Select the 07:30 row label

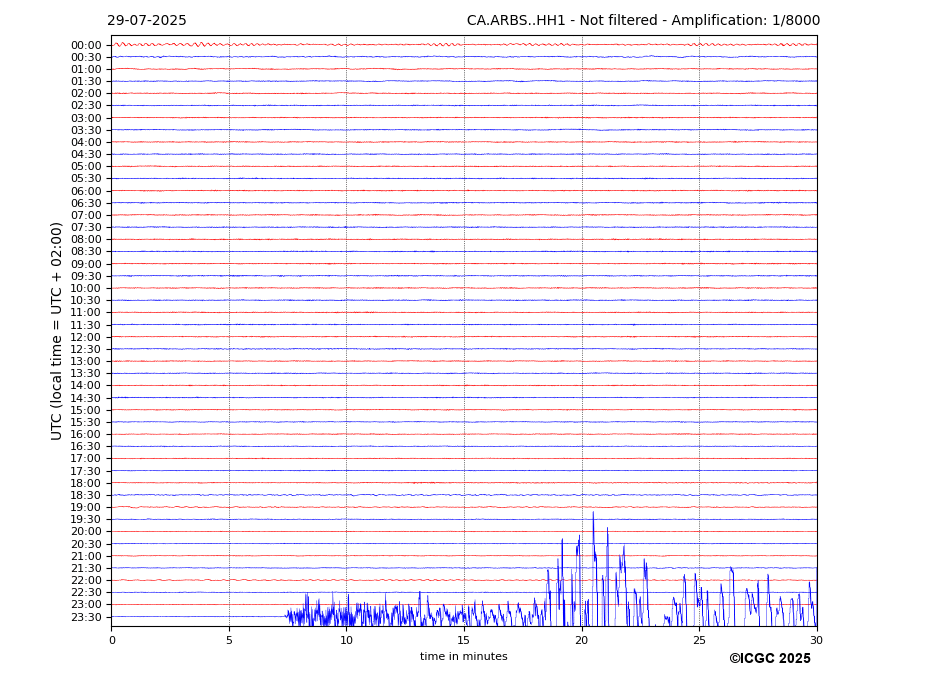tap(86, 228)
